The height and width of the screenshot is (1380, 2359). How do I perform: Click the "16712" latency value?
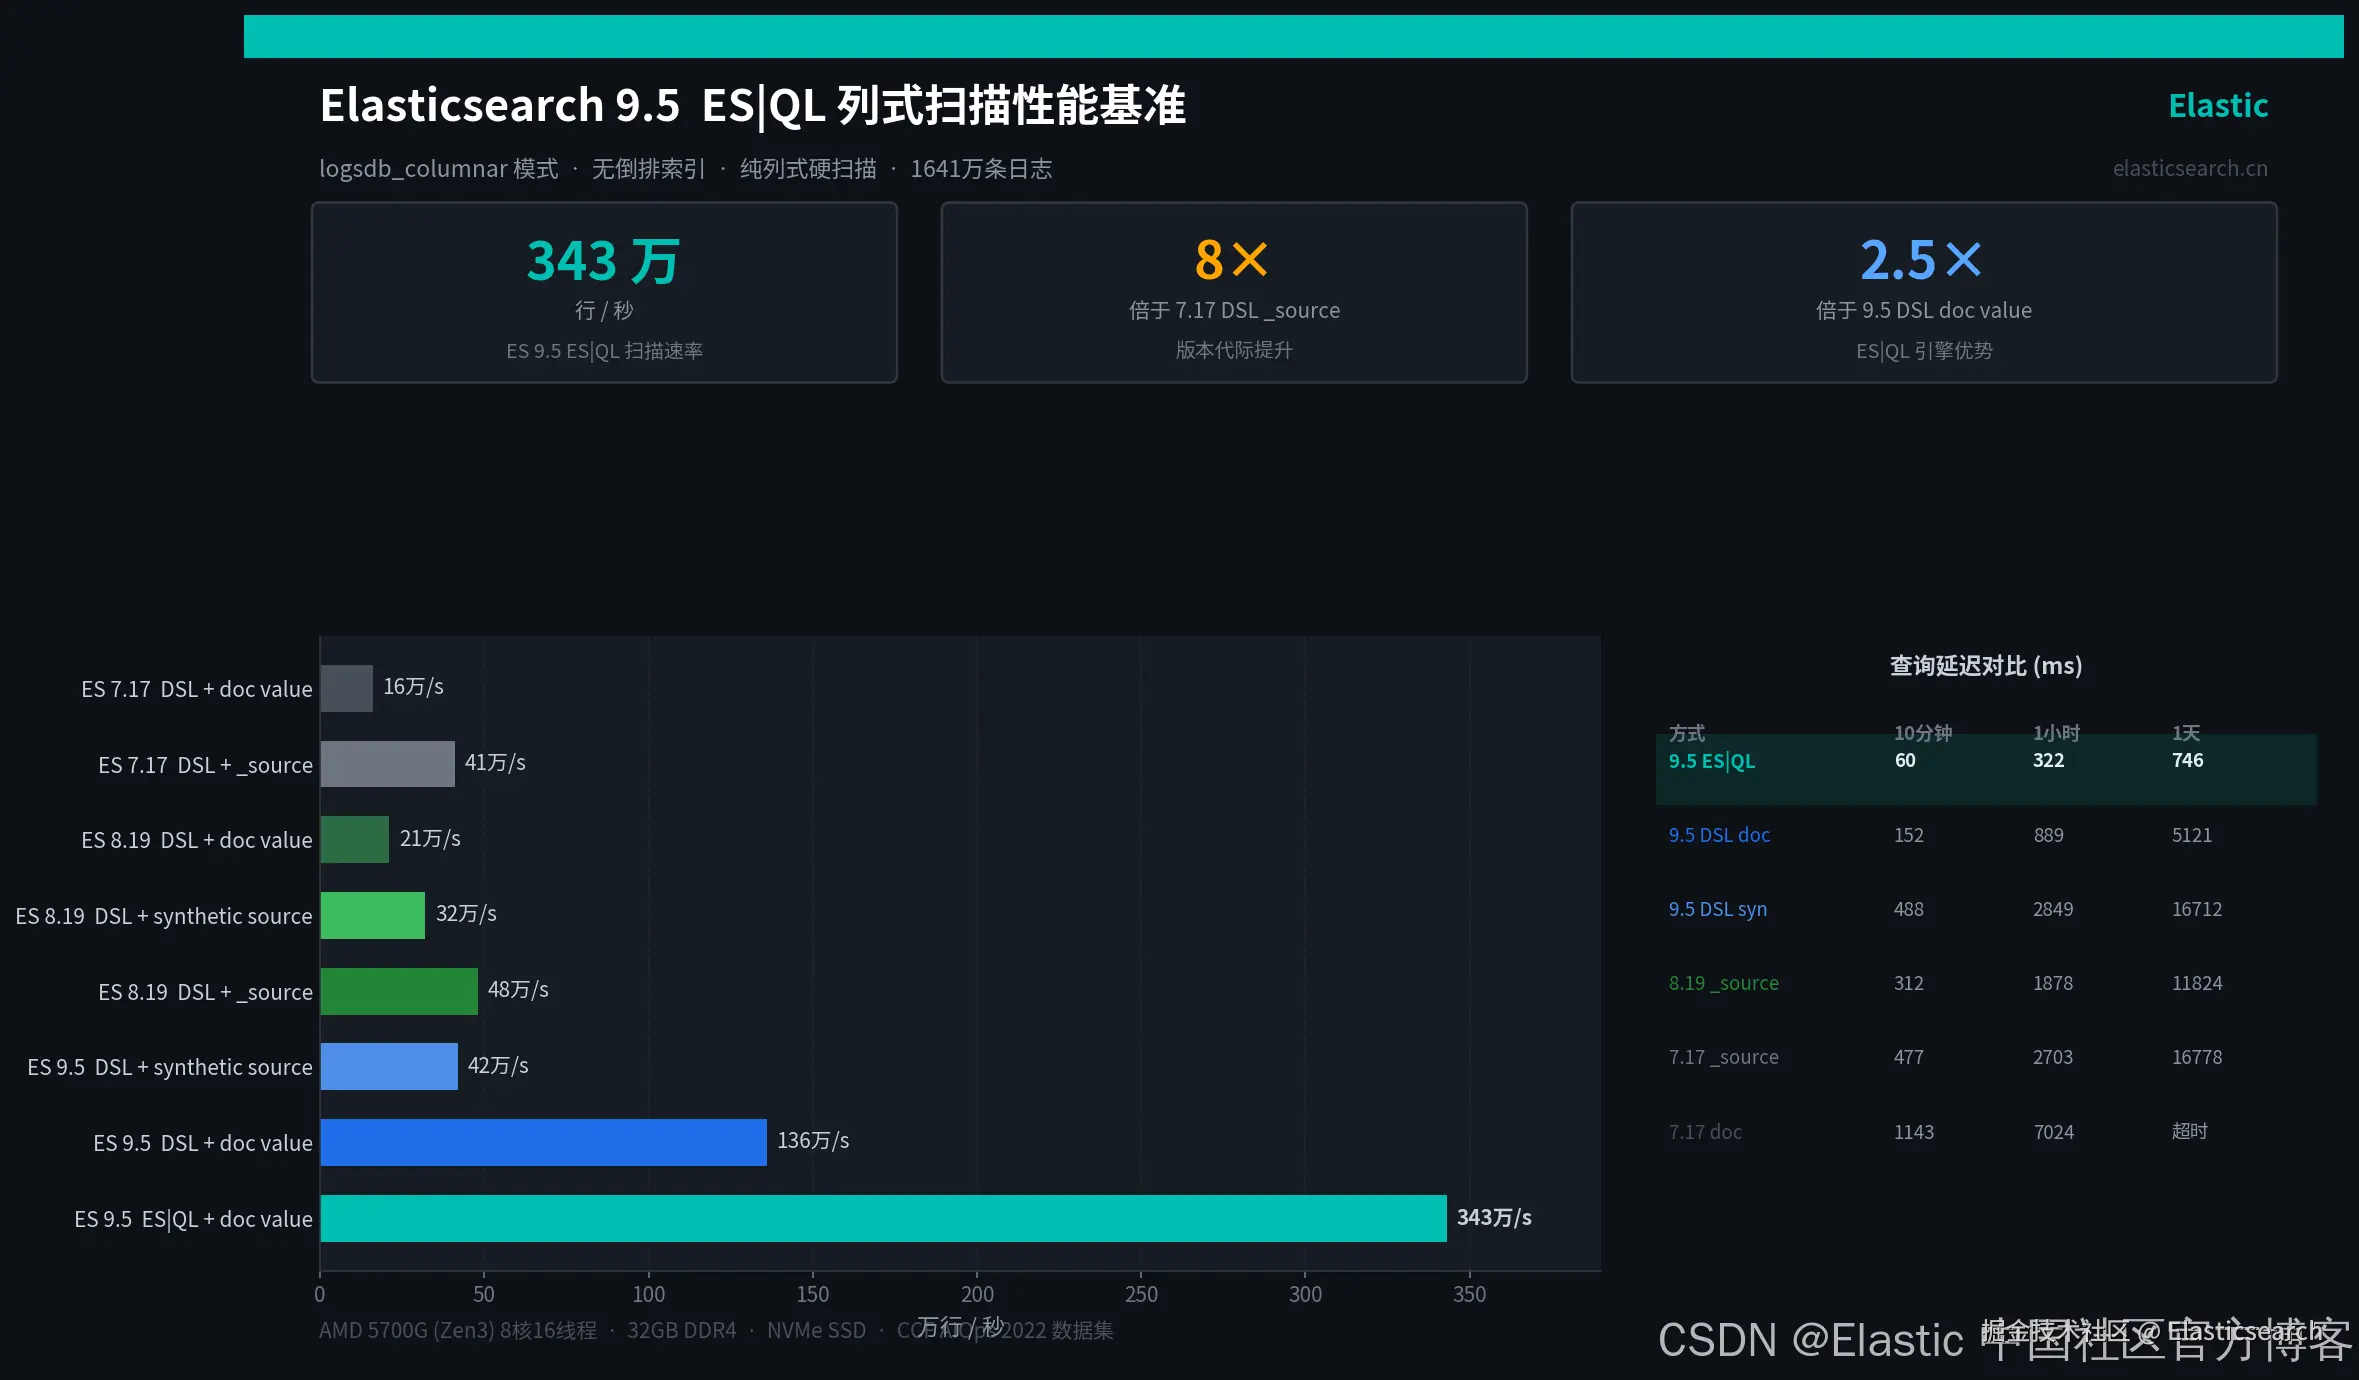[x=2197, y=909]
